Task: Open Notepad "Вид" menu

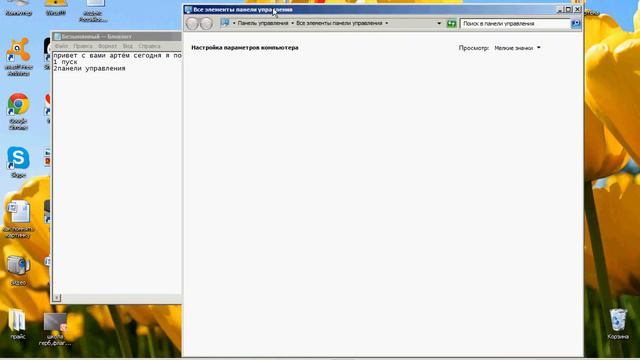Action: pyautogui.click(x=128, y=46)
